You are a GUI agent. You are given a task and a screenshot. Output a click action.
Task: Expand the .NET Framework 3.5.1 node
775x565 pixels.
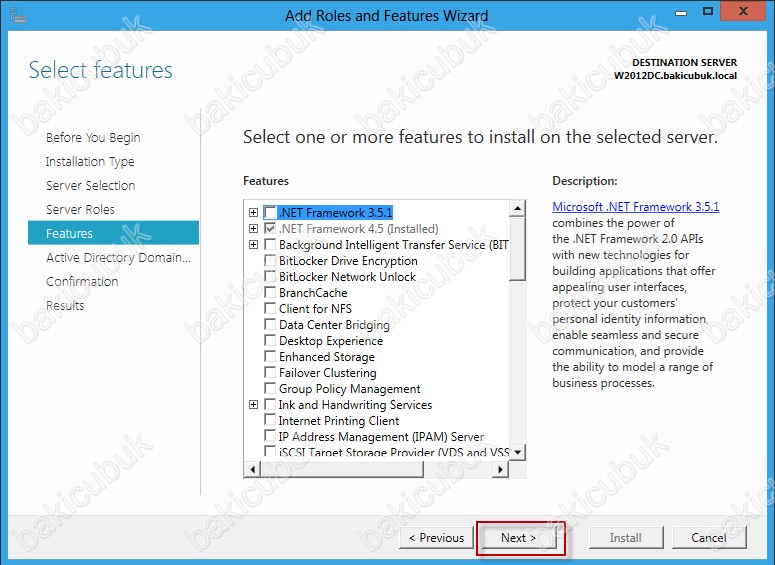(x=254, y=213)
